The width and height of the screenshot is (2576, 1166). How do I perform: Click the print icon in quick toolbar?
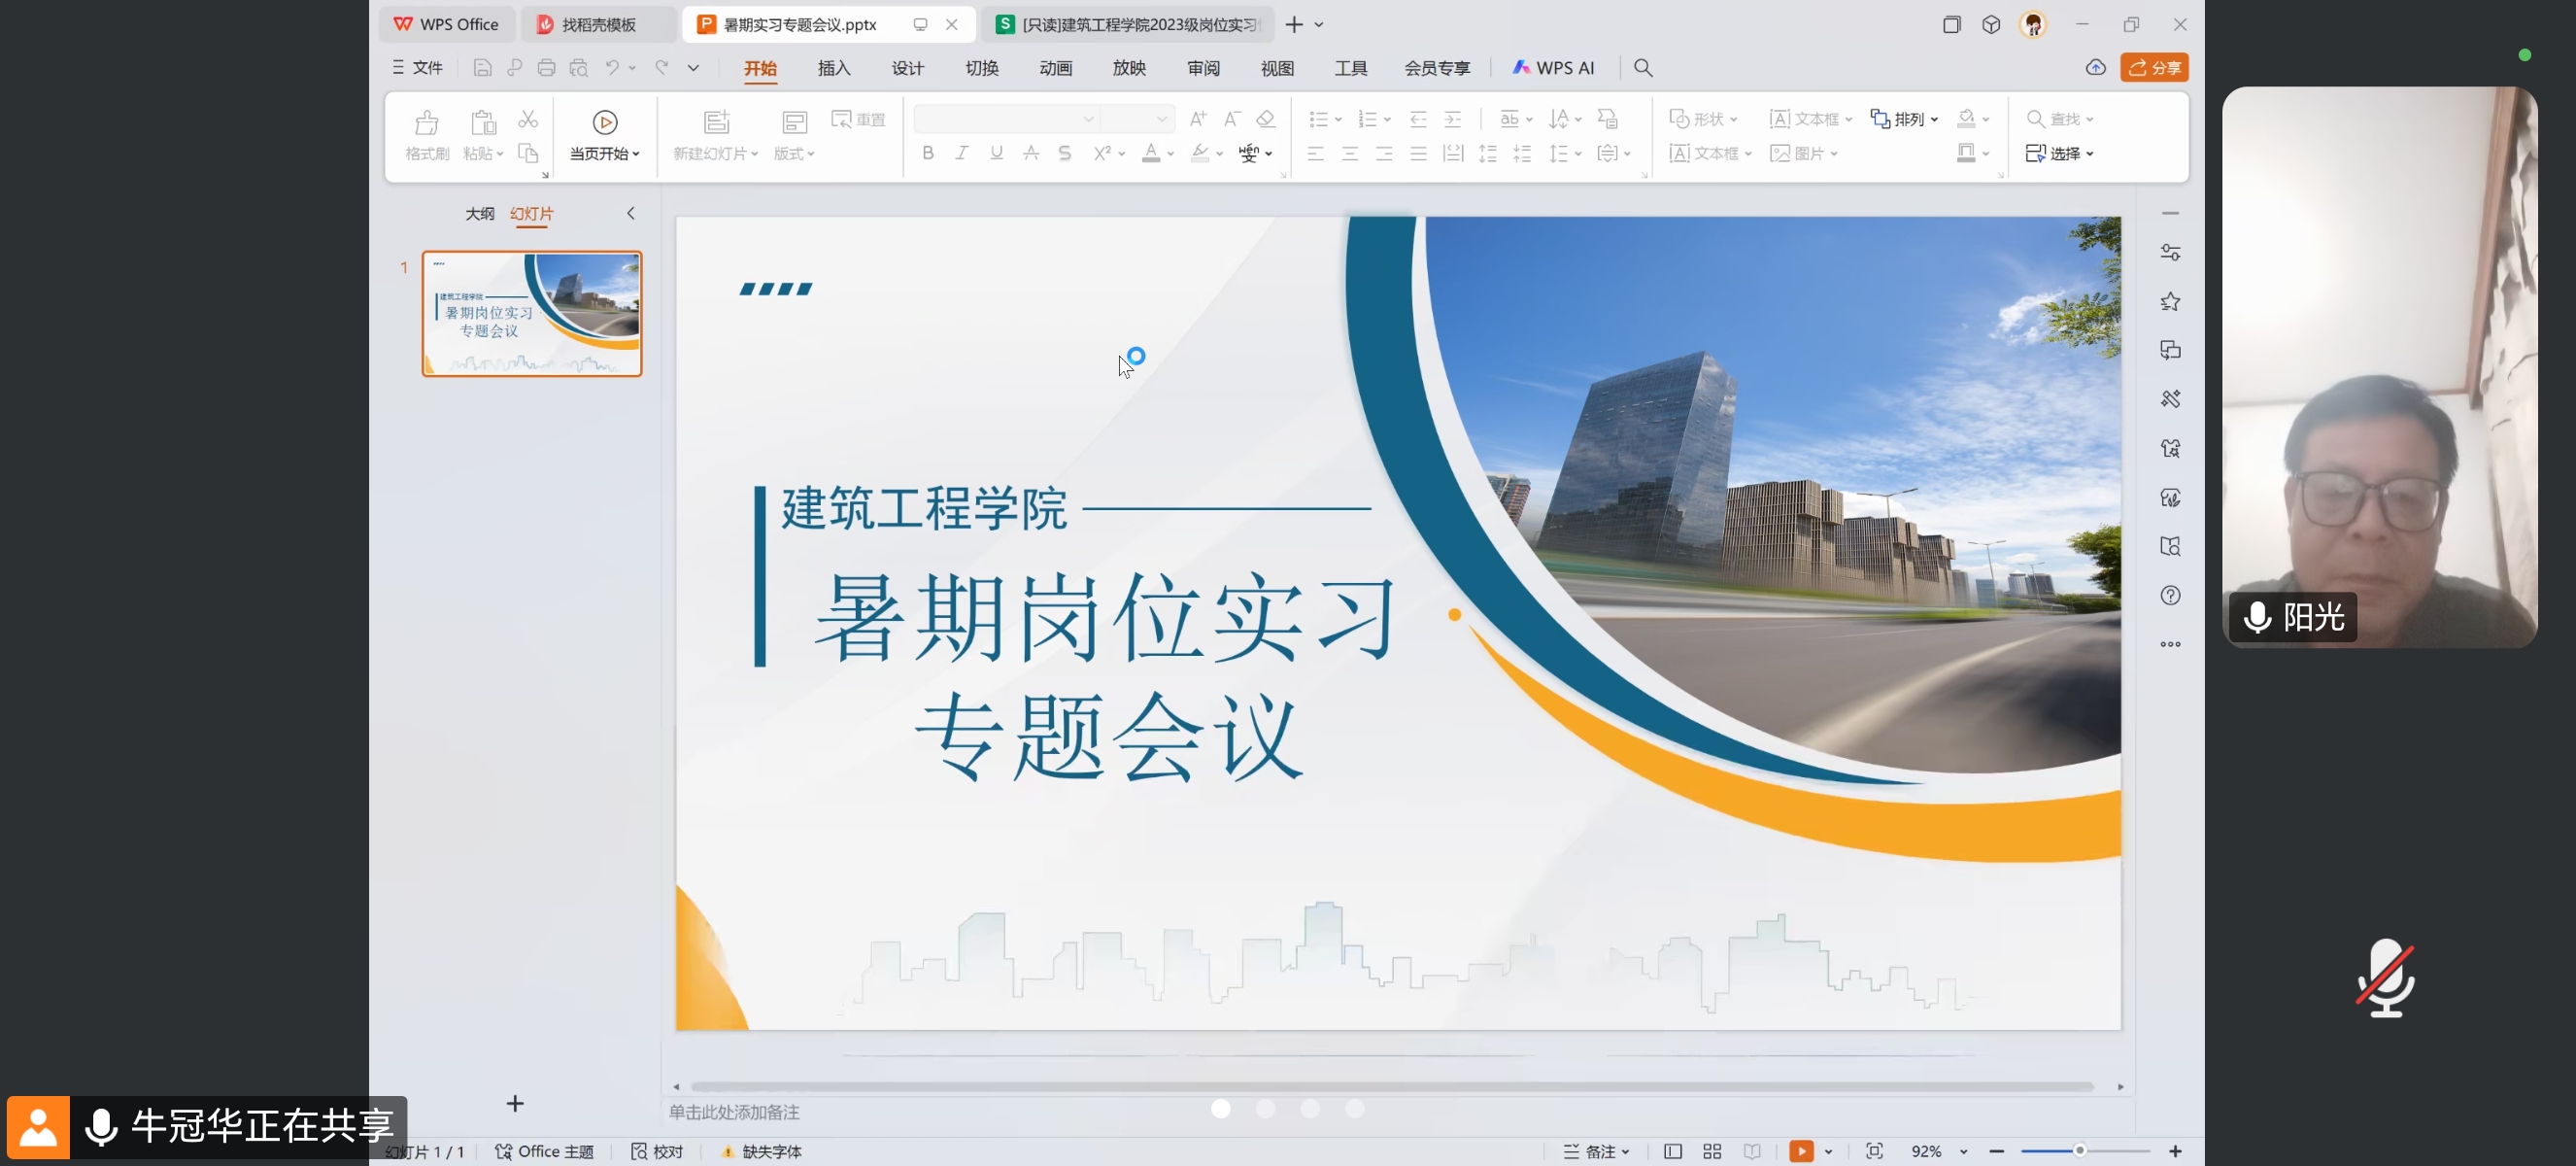pyautogui.click(x=546, y=68)
